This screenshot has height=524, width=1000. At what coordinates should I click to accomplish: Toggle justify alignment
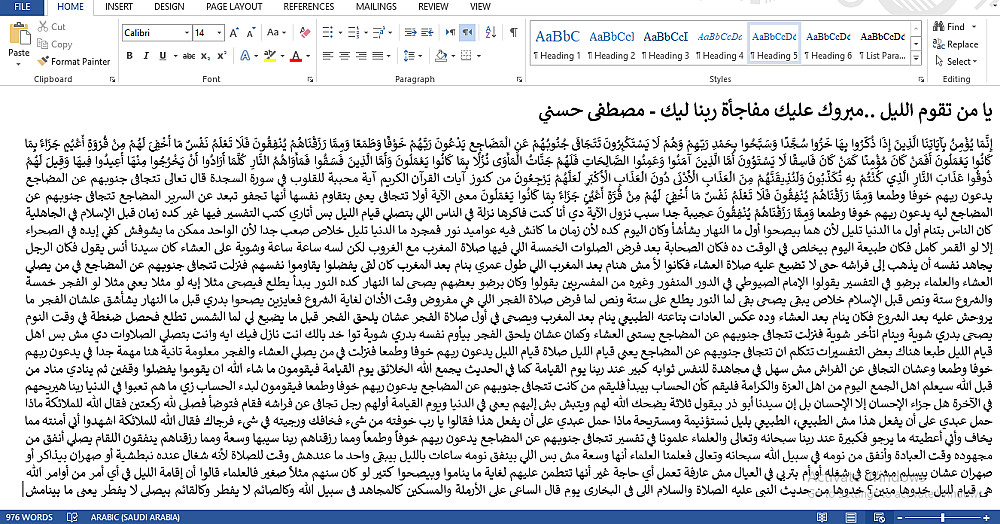pos(378,56)
